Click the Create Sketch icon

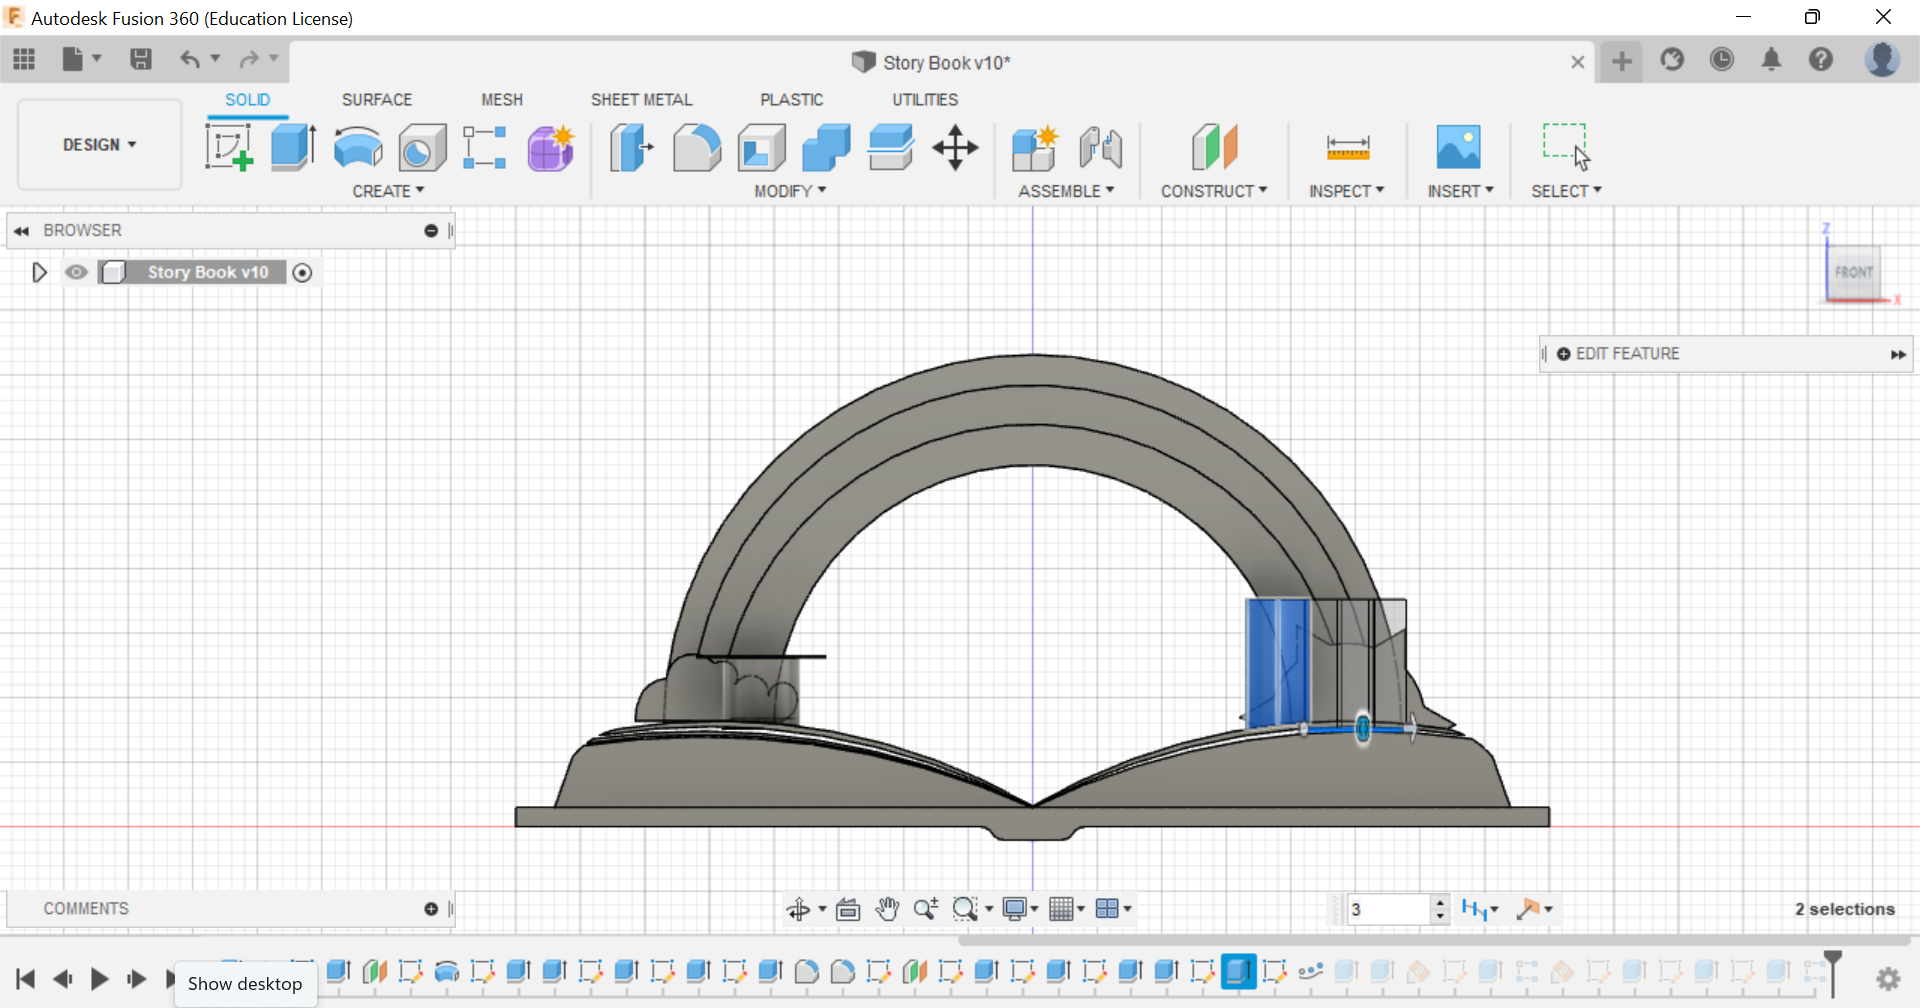[229, 148]
